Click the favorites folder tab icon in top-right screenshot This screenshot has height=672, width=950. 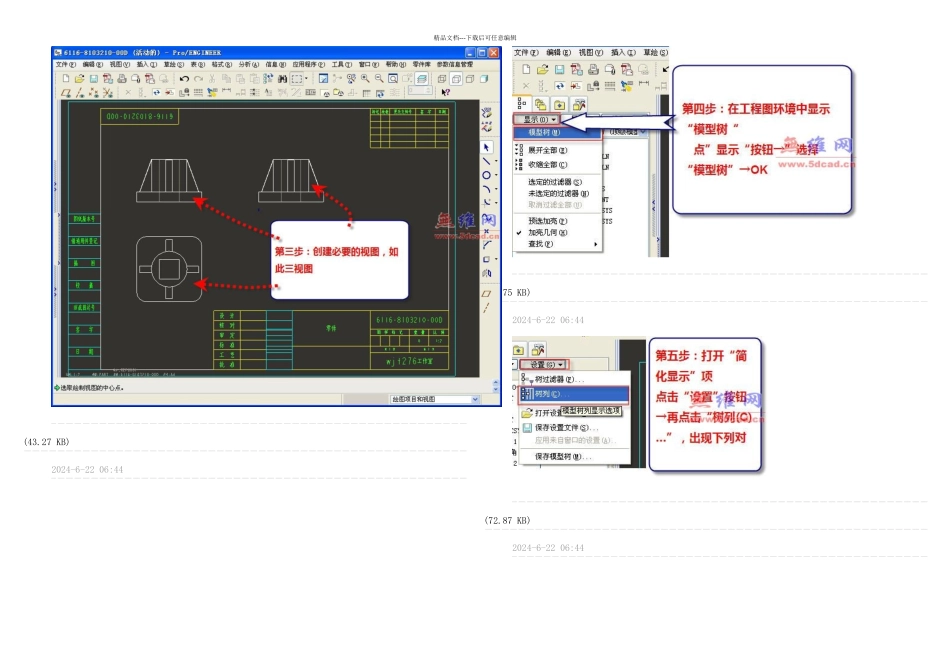[560, 104]
